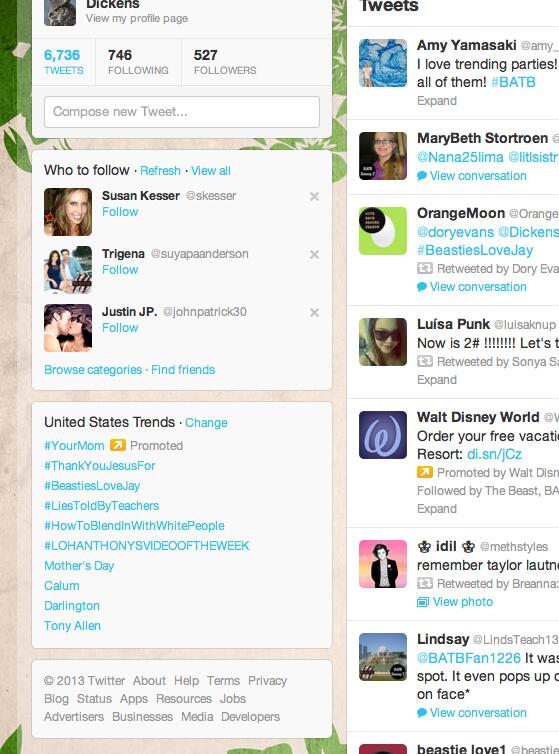
Task: Follow Trigena
Action: coord(120,270)
